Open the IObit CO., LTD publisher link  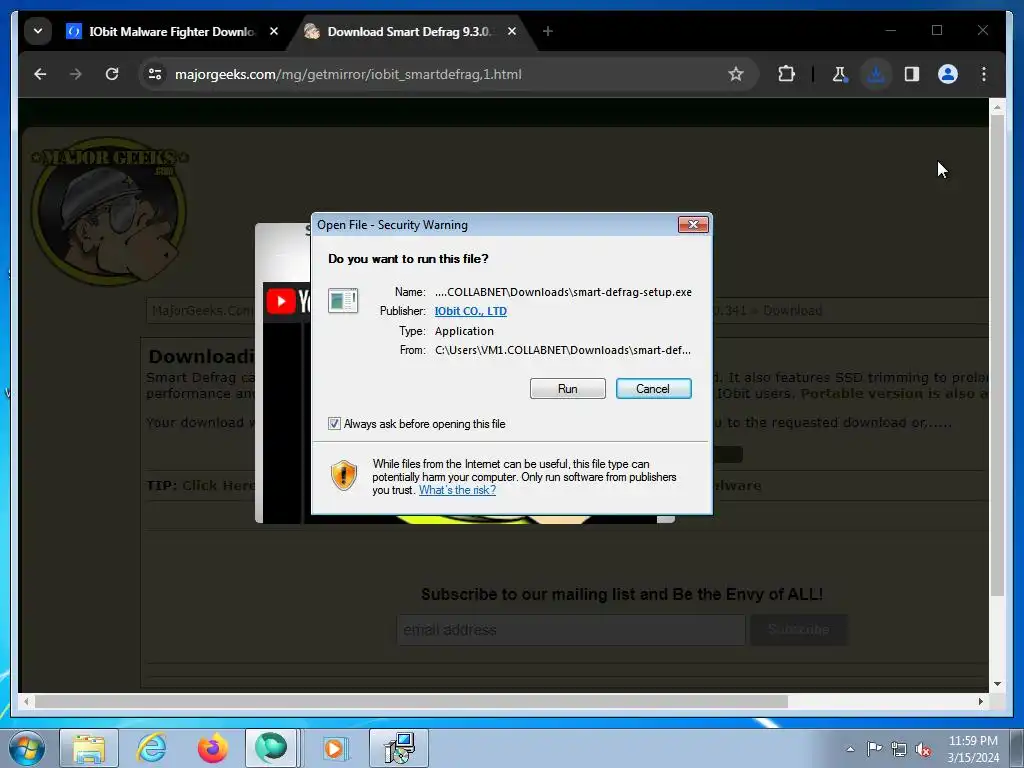coord(471,311)
